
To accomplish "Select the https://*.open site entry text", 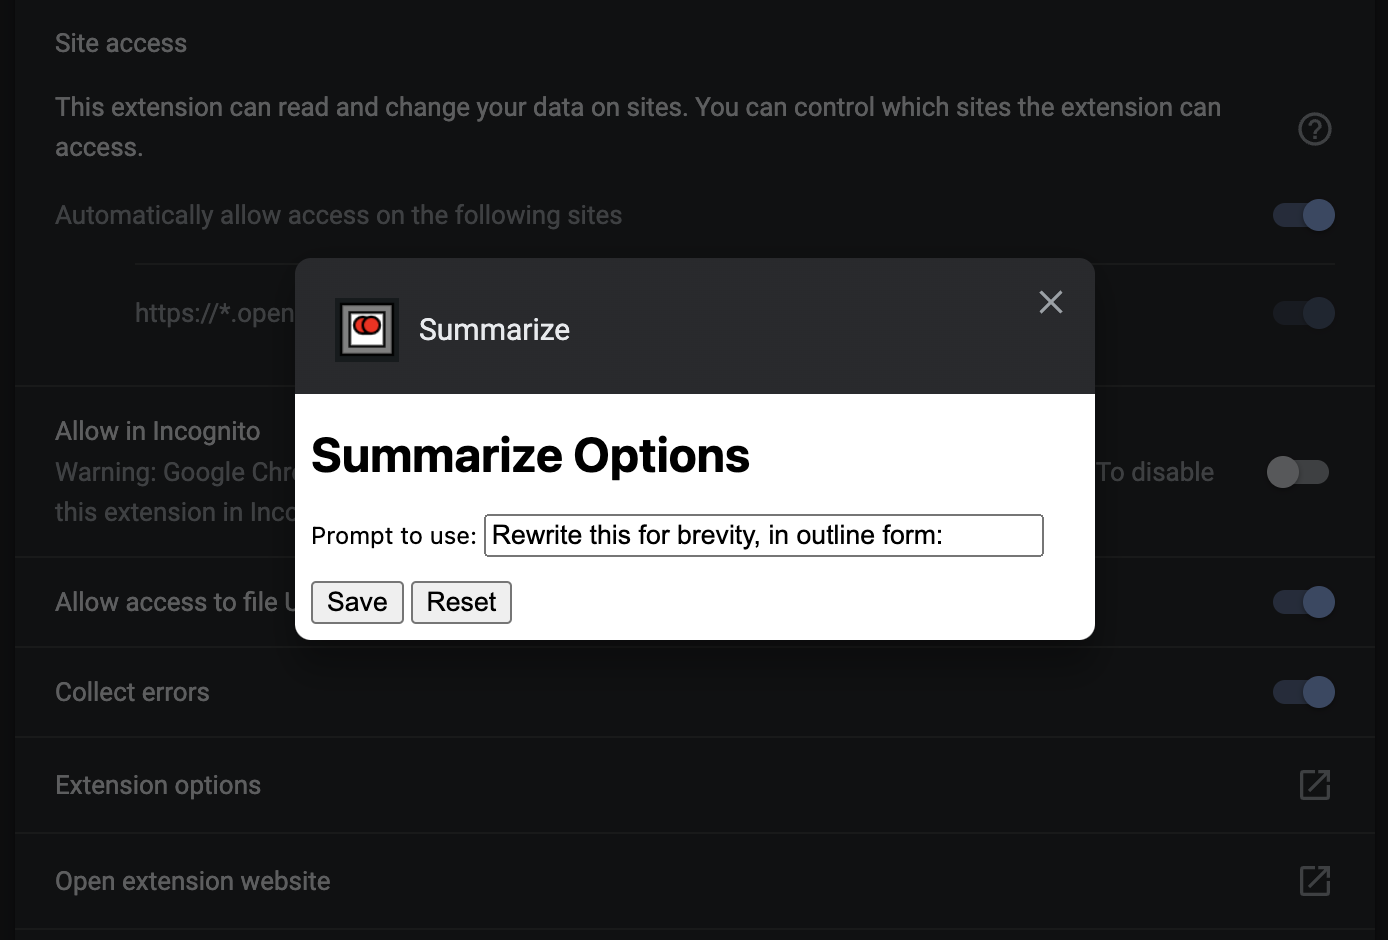I will (214, 313).
